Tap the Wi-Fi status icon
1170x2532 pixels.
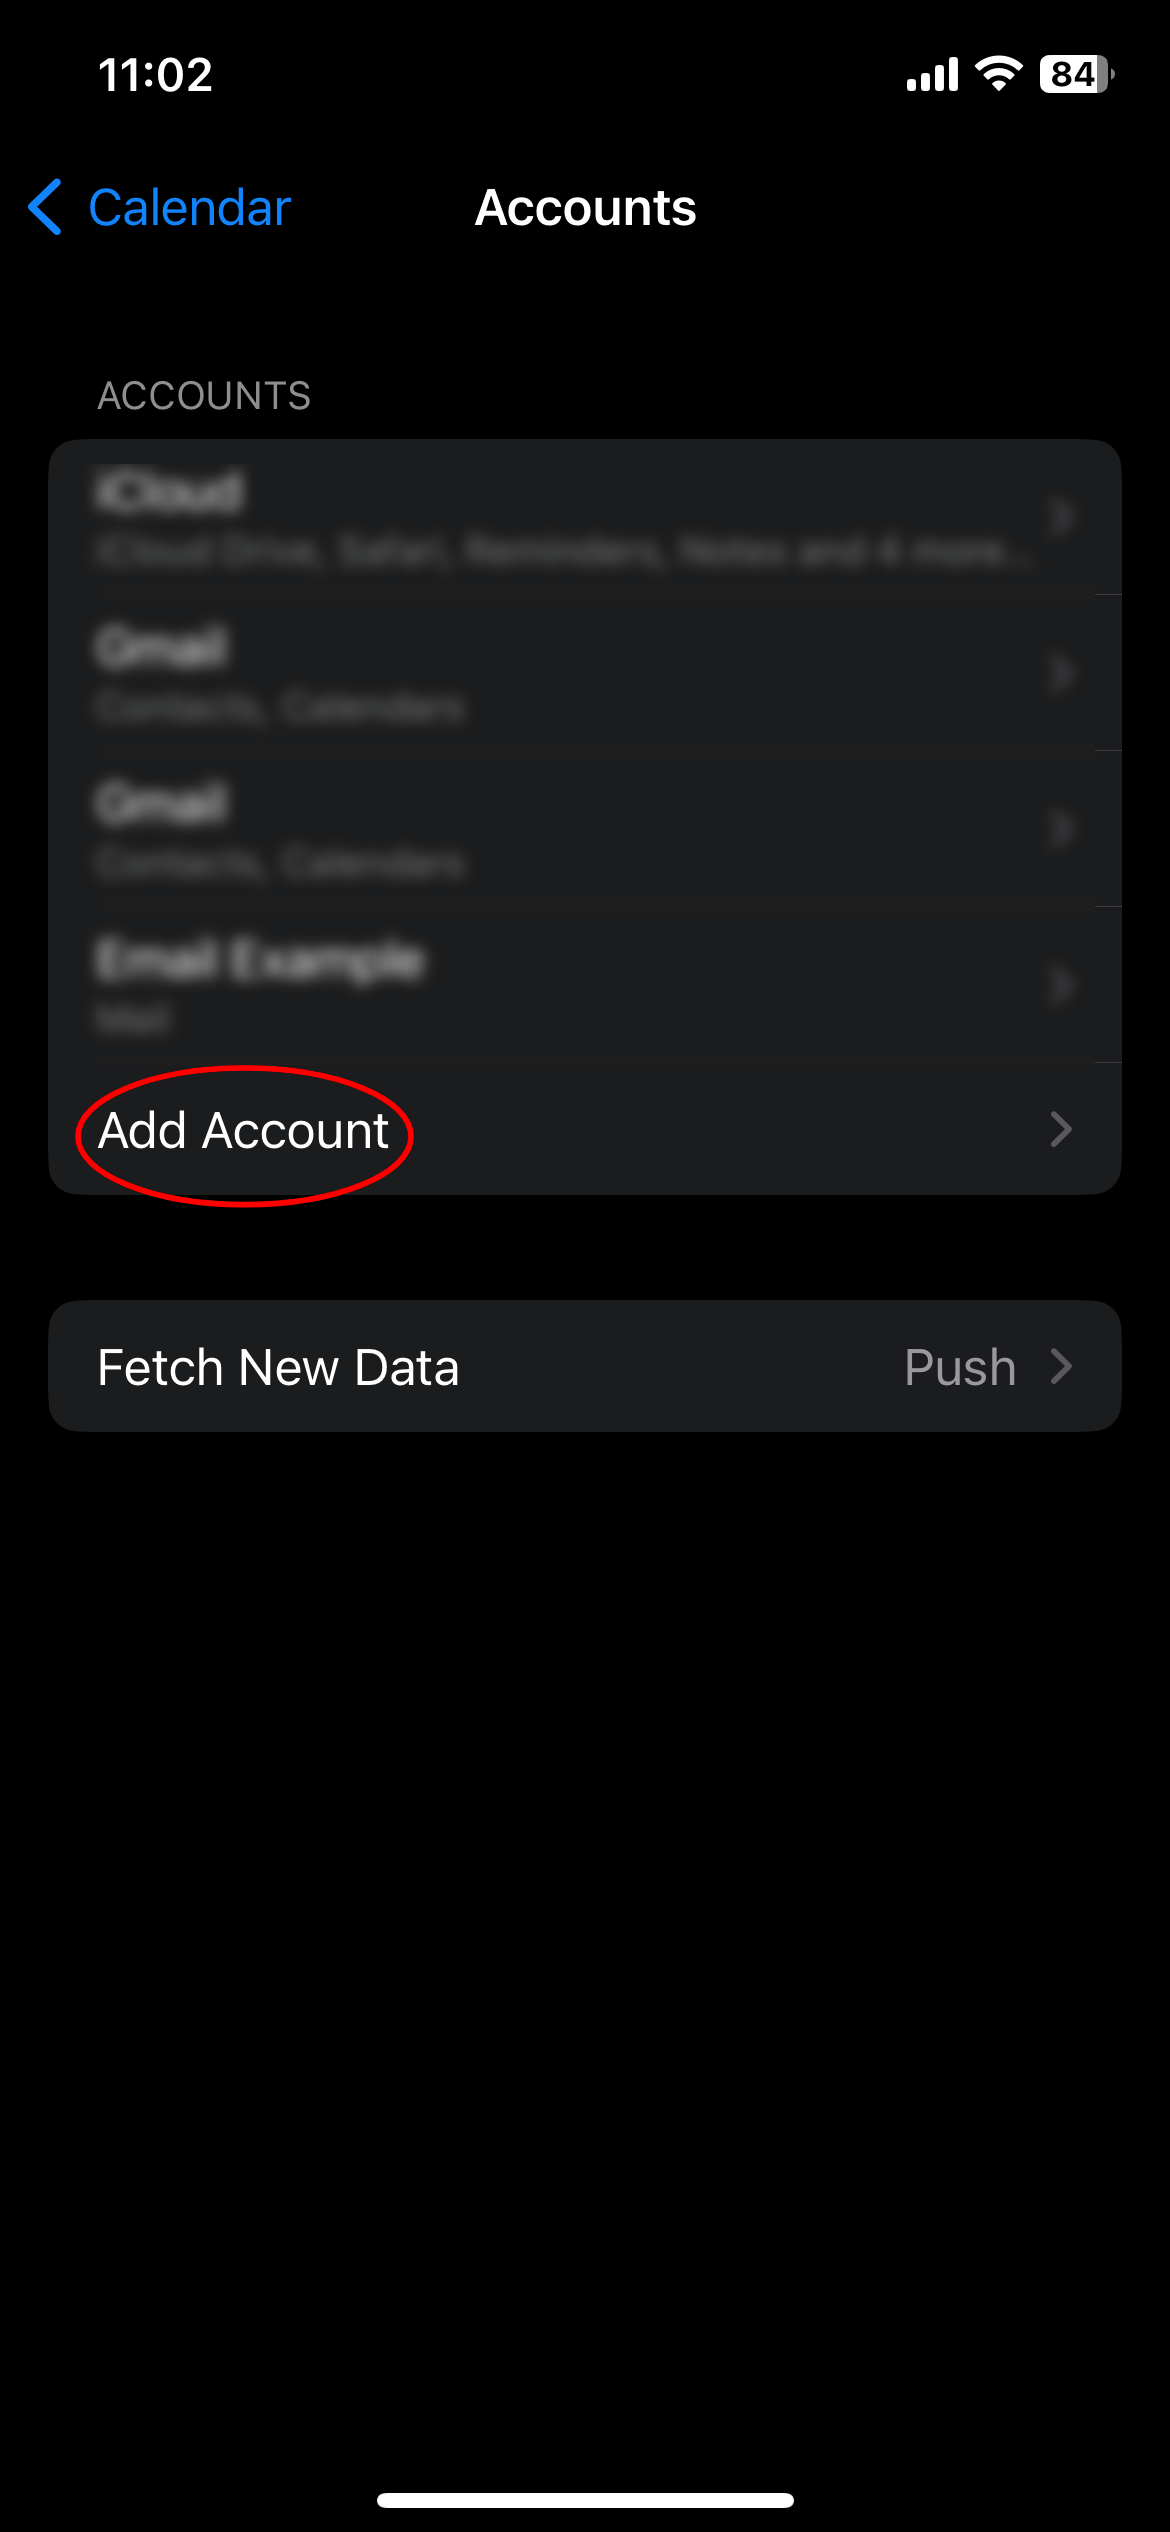point(998,74)
